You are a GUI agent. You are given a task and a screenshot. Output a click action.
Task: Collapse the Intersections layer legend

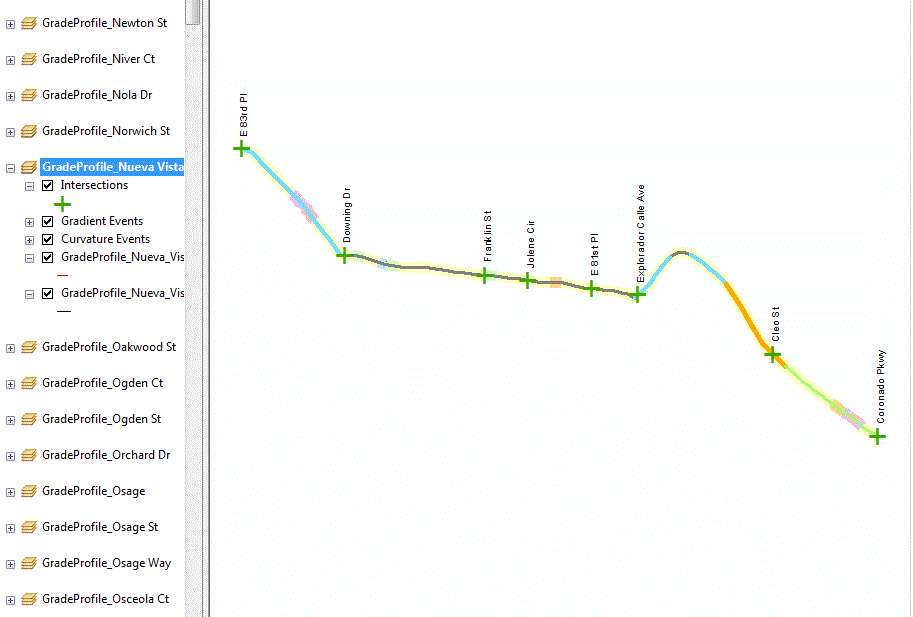point(29,186)
